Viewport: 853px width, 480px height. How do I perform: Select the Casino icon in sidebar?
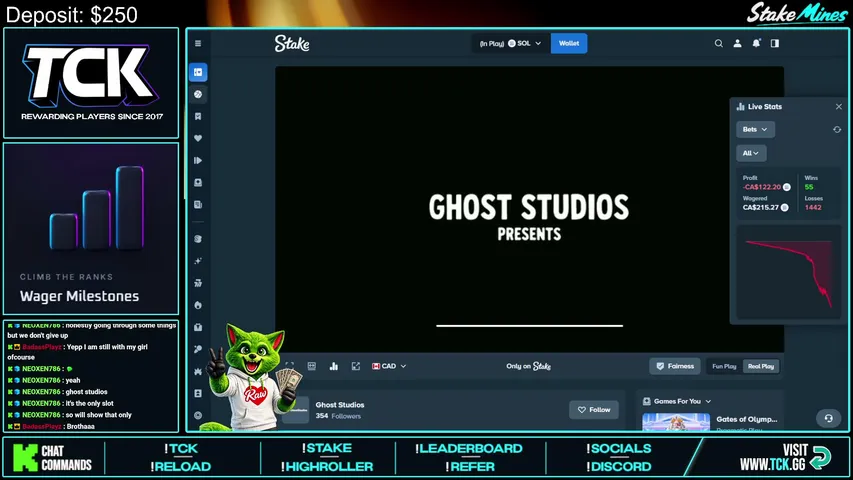pos(198,72)
